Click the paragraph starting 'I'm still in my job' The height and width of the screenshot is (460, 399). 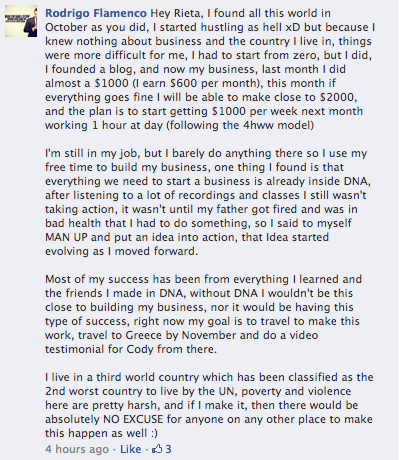click(208, 202)
